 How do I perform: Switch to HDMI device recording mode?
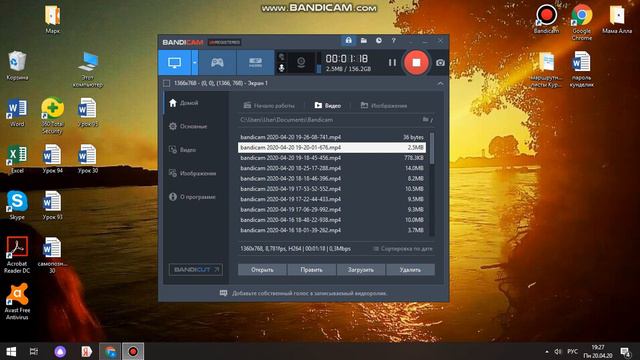(x=256, y=62)
